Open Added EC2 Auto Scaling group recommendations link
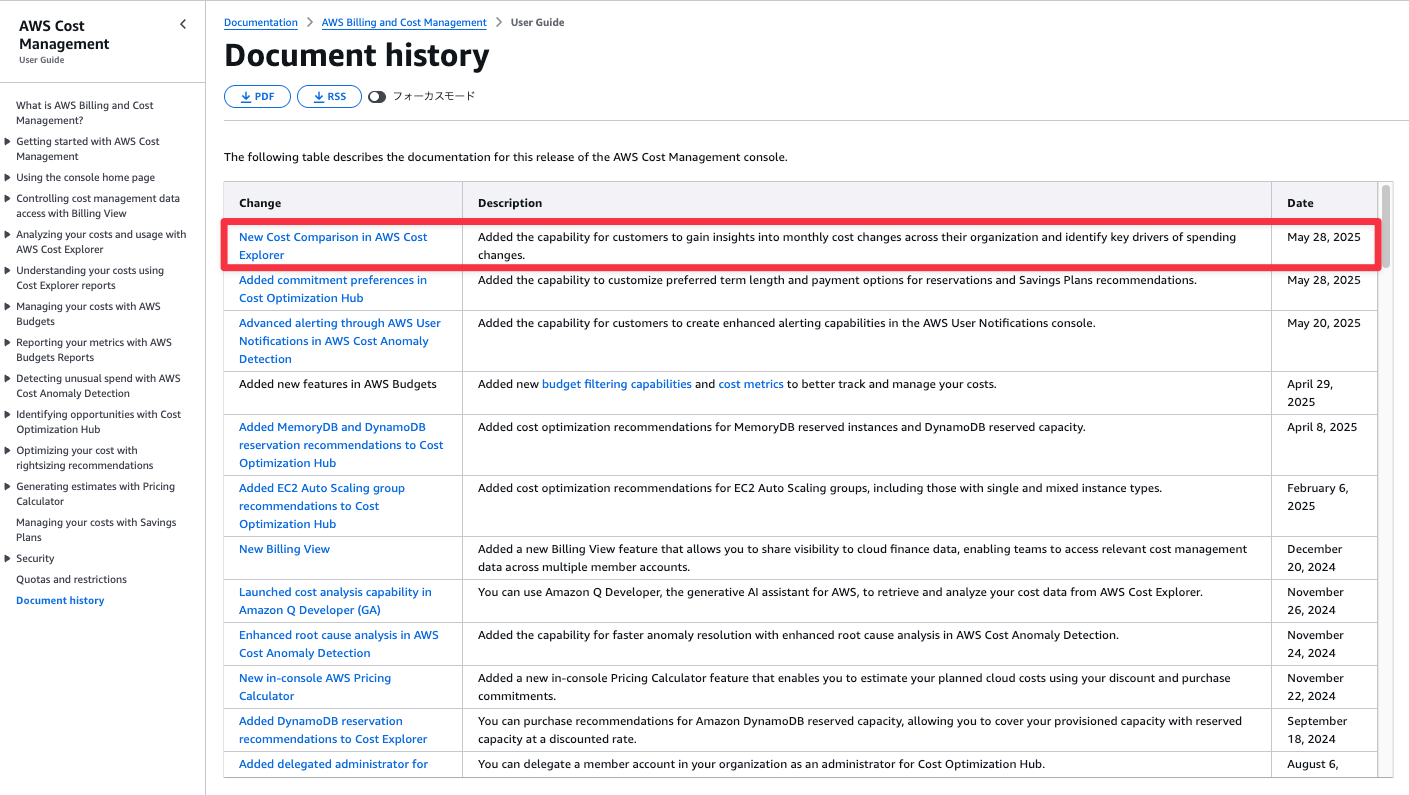 point(322,506)
